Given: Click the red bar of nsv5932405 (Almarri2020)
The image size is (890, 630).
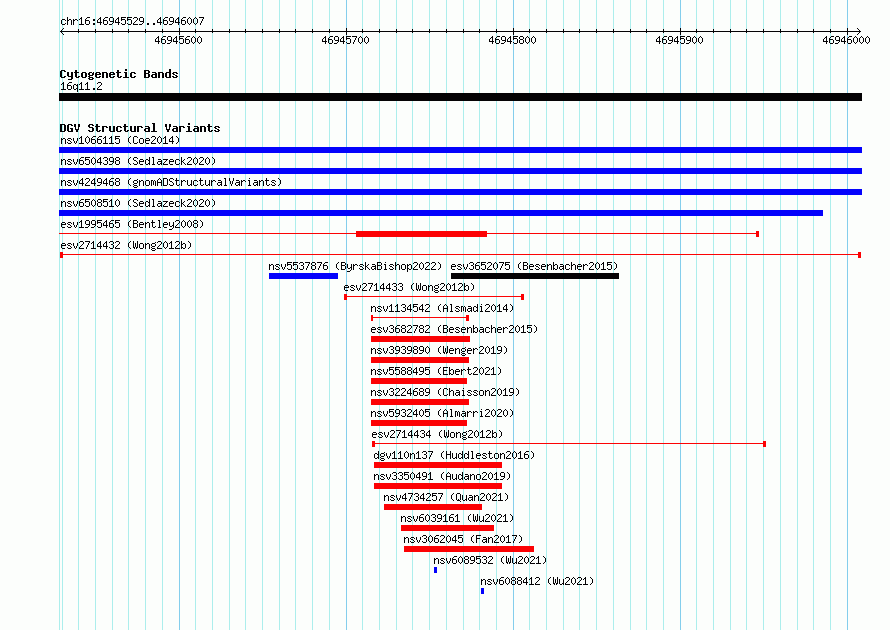Looking at the screenshot, I should [419, 423].
